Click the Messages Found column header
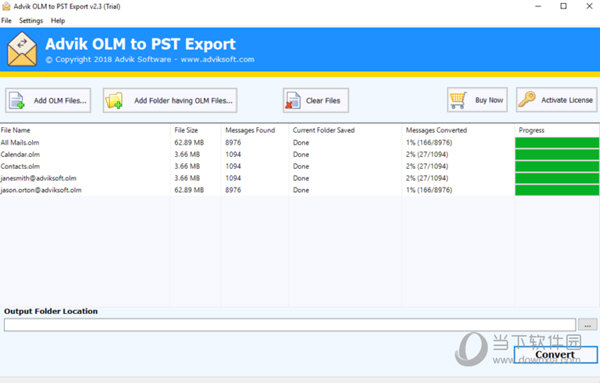The height and width of the screenshot is (383, 600). pyautogui.click(x=250, y=130)
